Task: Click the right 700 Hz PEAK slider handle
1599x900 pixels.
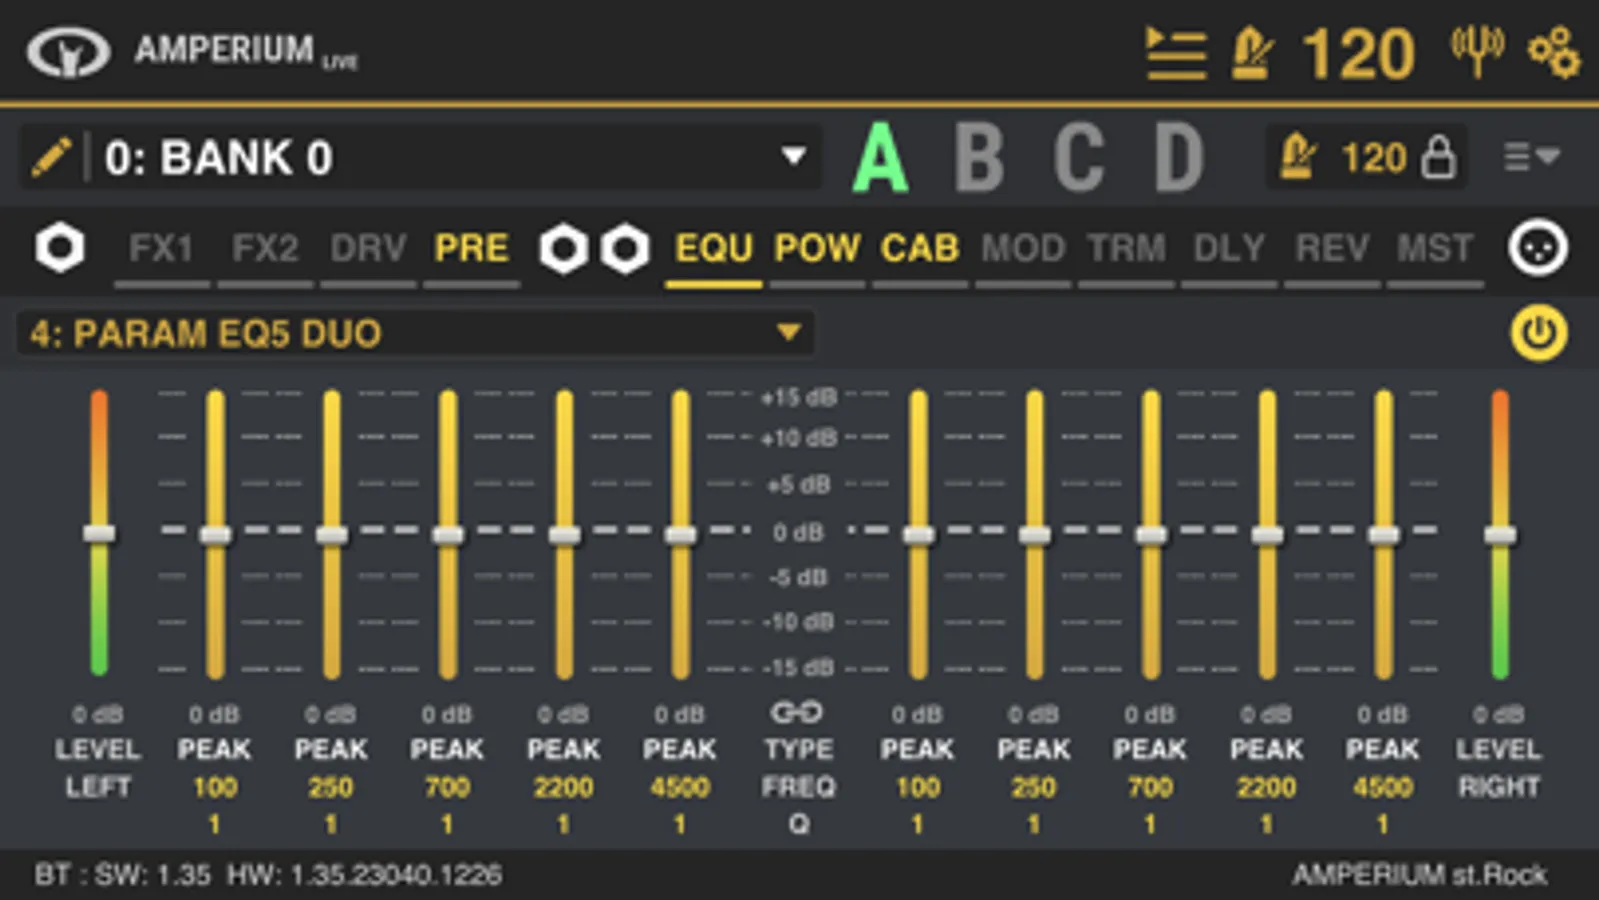Action: click(x=1151, y=535)
